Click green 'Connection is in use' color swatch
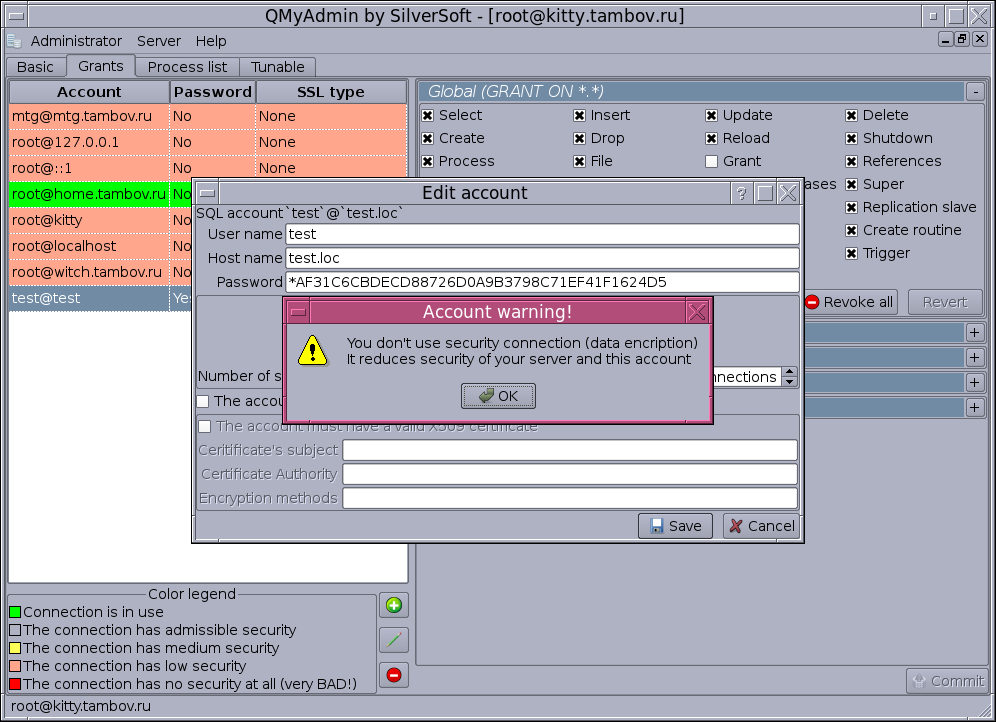The width and height of the screenshot is (996, 722). (15, 612)
